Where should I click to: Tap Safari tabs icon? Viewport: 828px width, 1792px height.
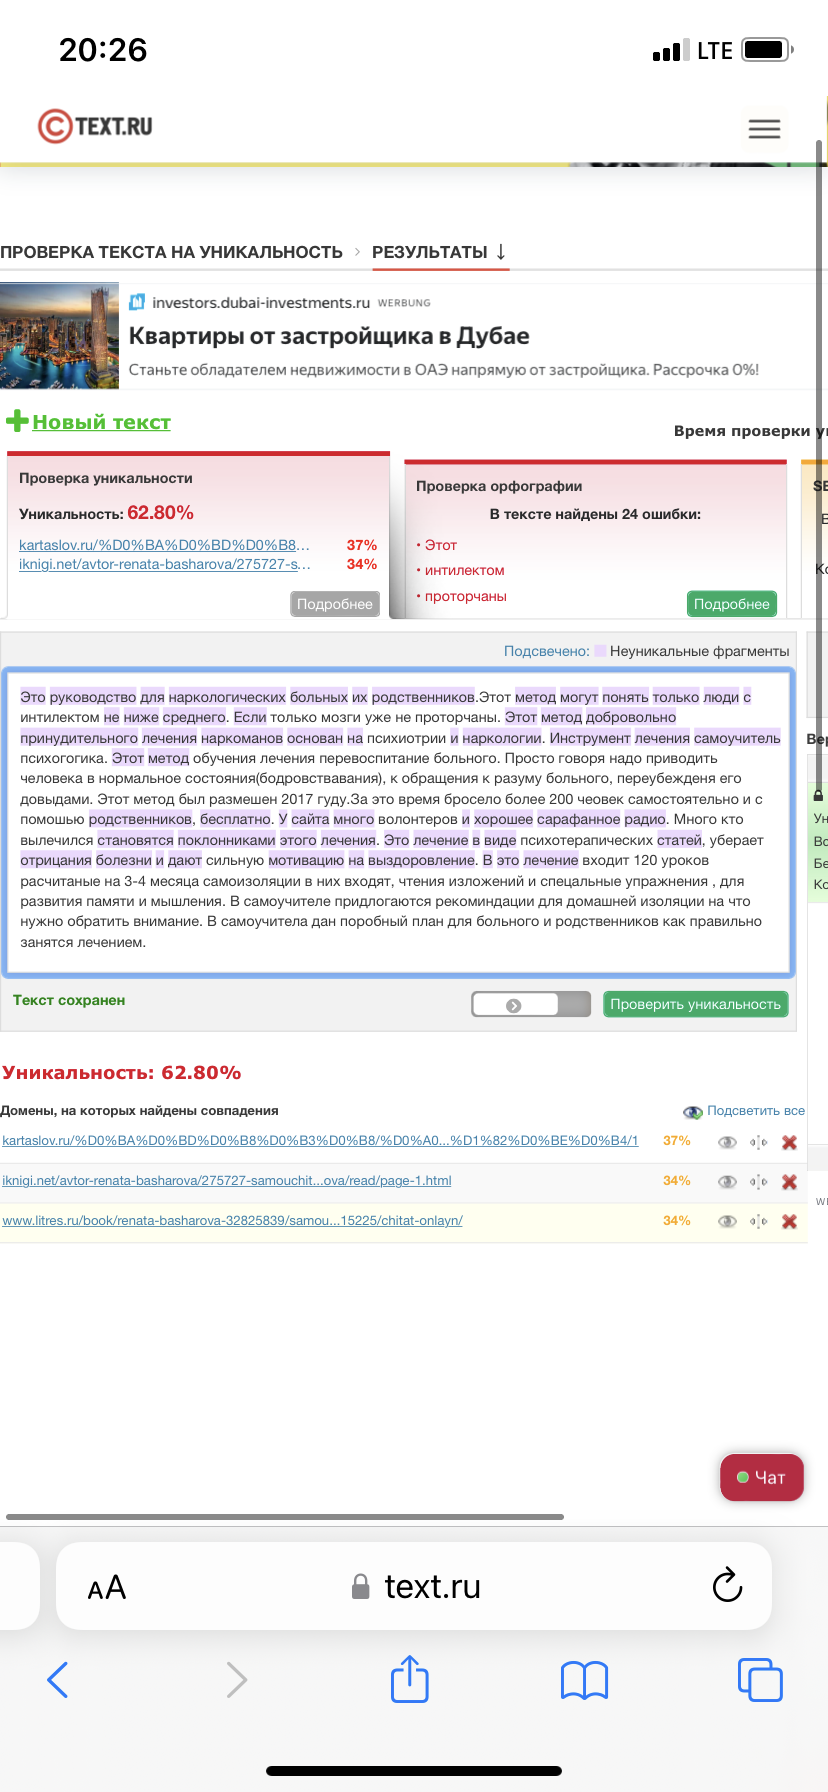pos(760,1679)
